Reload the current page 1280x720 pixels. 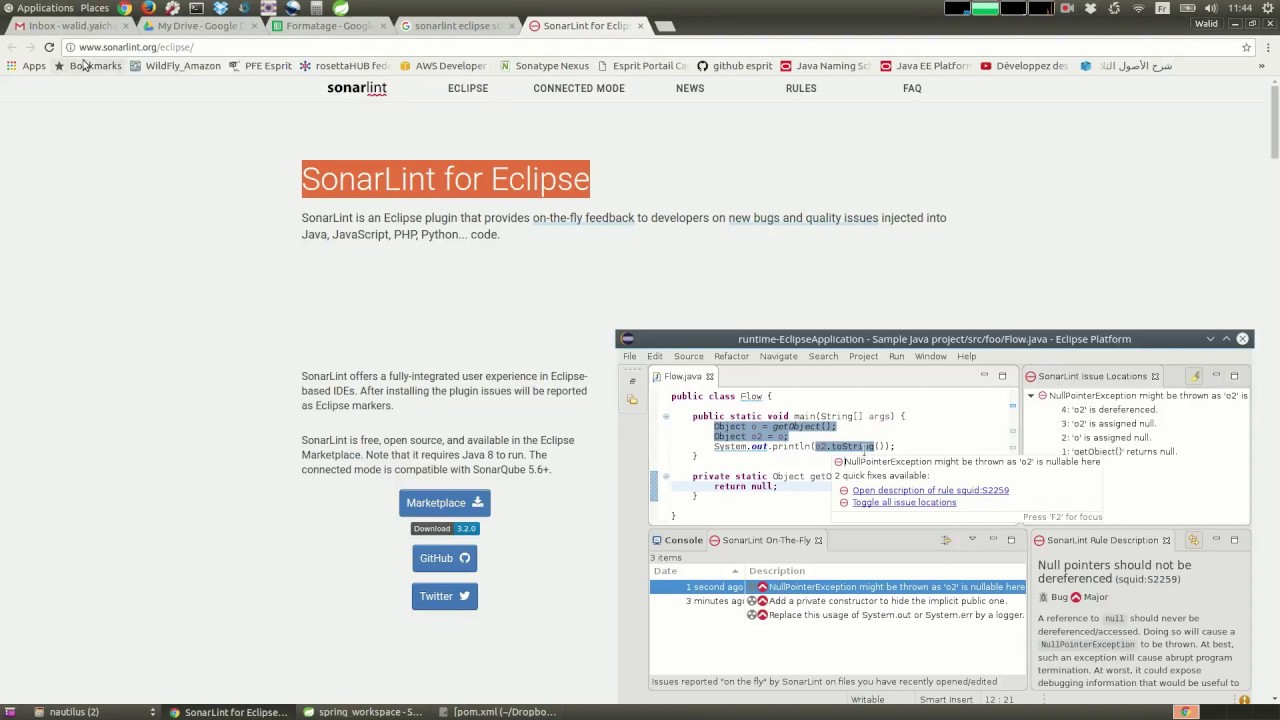[x=49, y=47]
